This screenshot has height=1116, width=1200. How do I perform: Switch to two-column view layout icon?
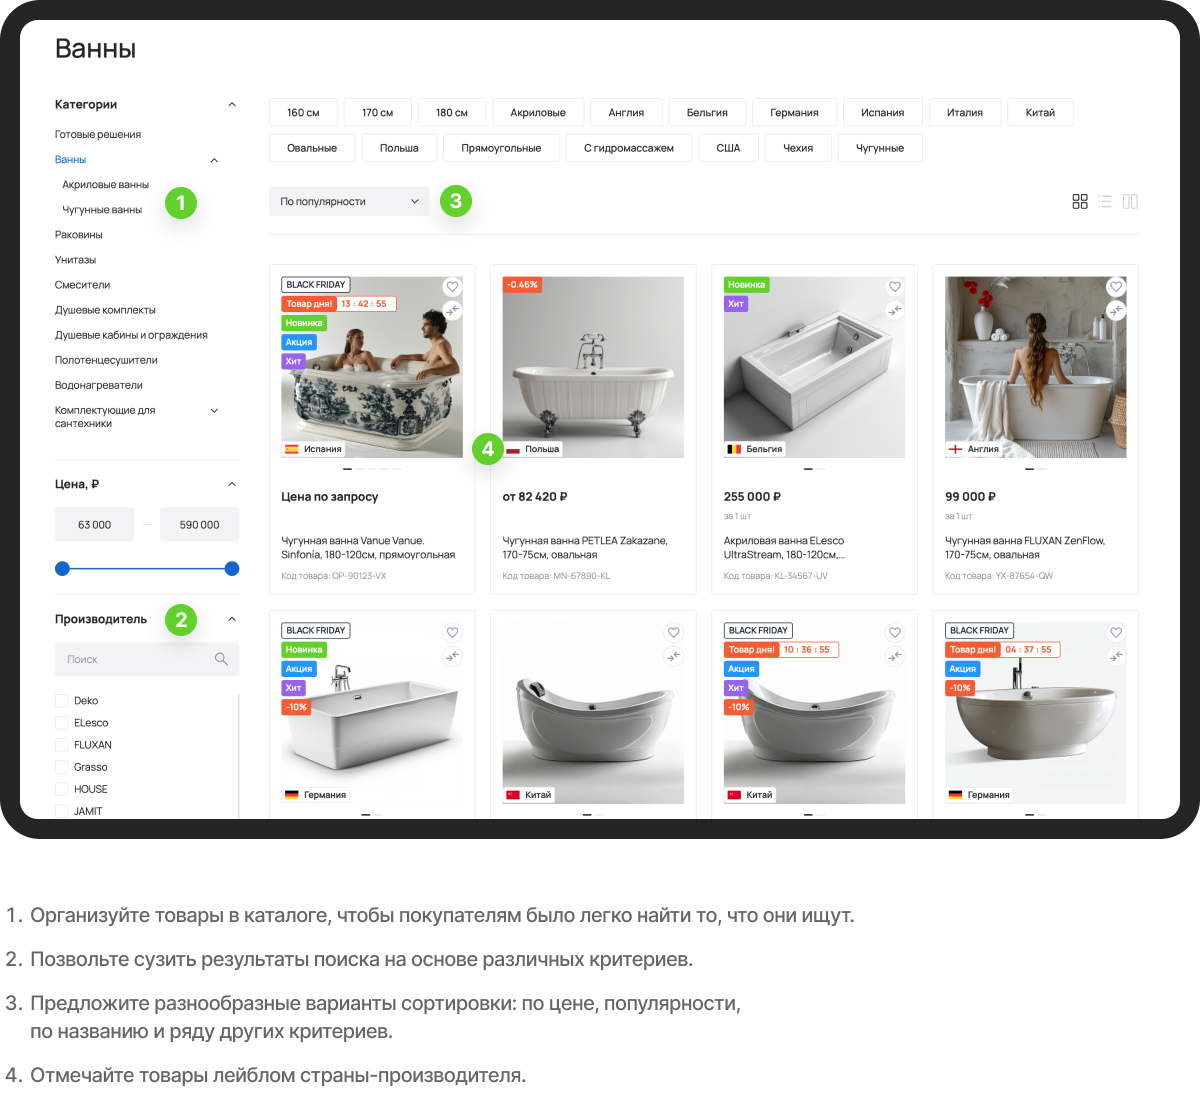tap(1130, 202)
